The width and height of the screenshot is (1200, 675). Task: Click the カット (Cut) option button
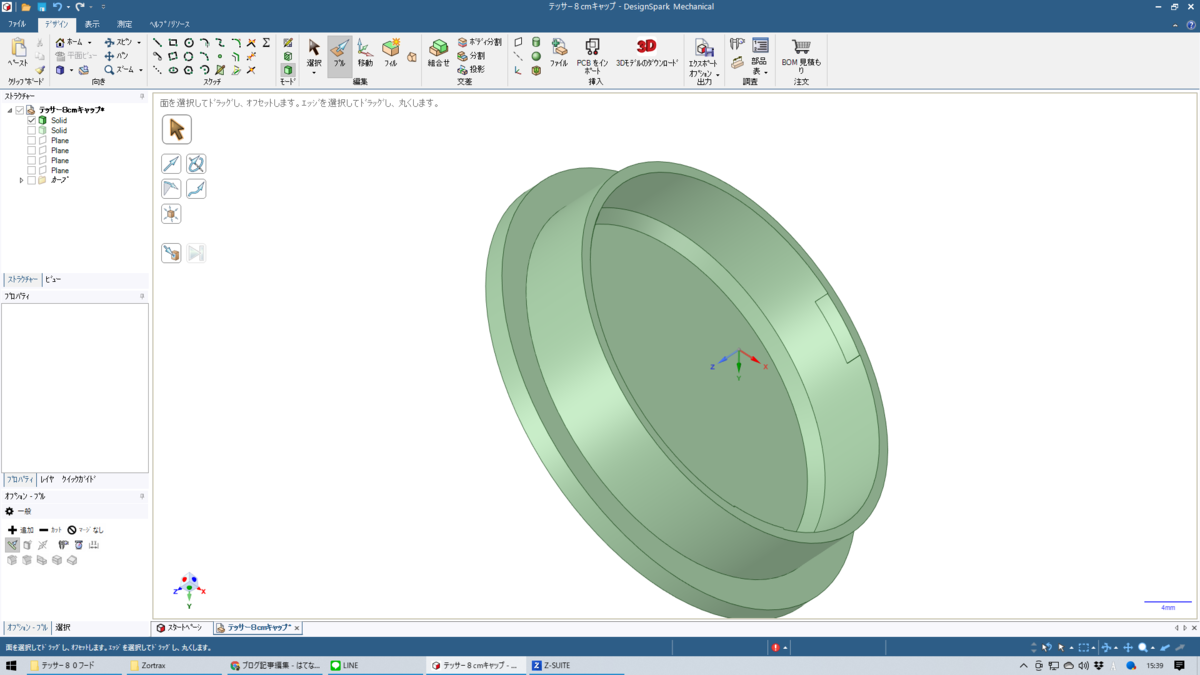coord(50,530)
